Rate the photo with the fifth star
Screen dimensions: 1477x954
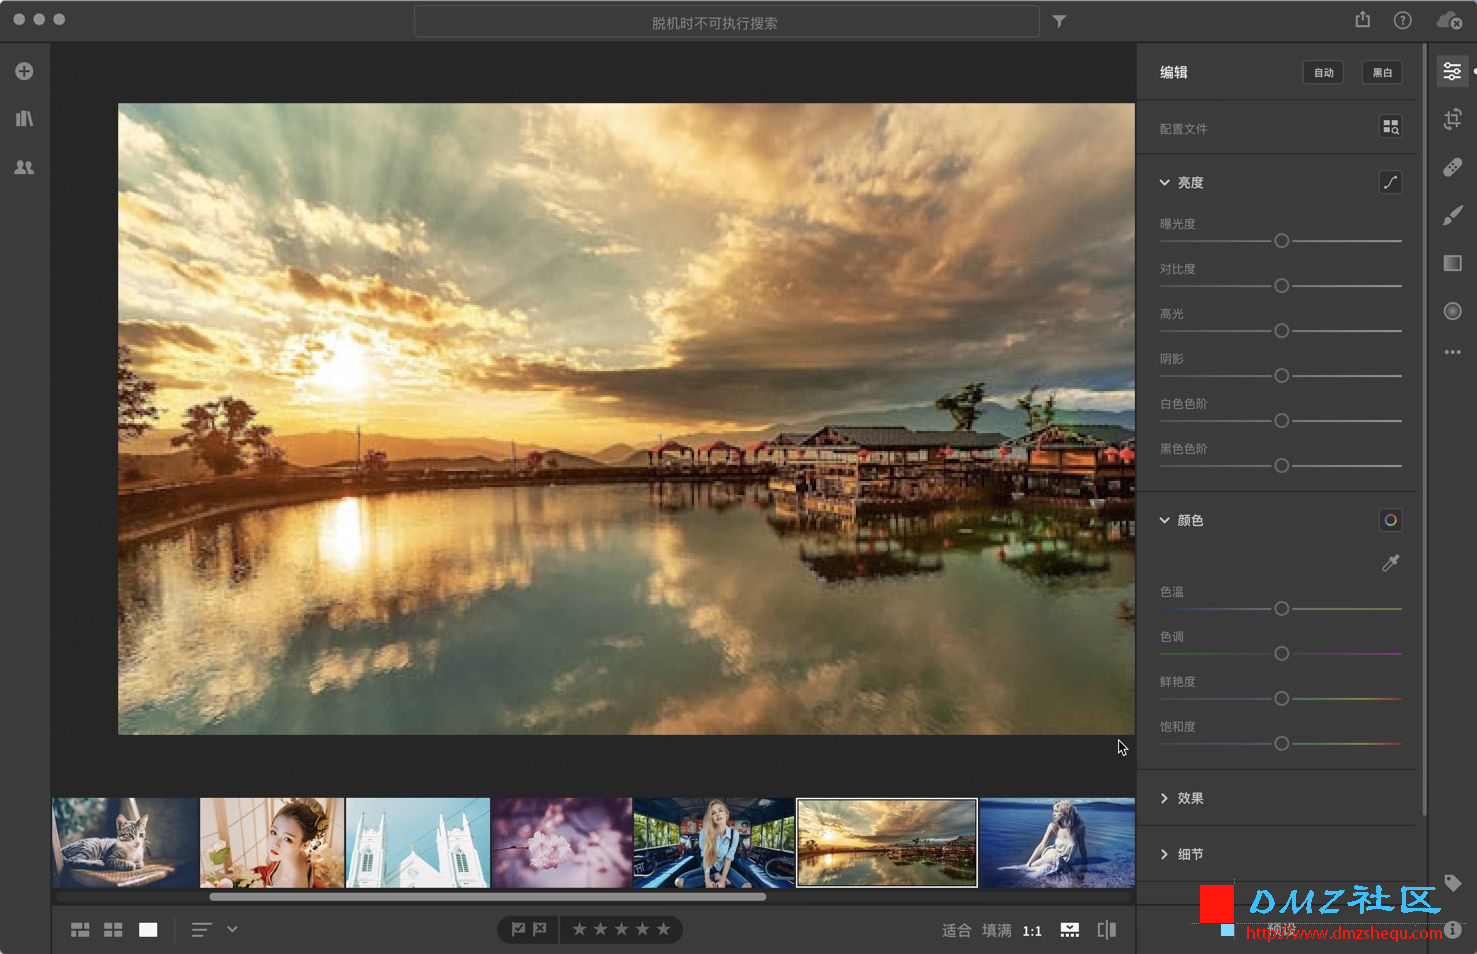(663, 929)
